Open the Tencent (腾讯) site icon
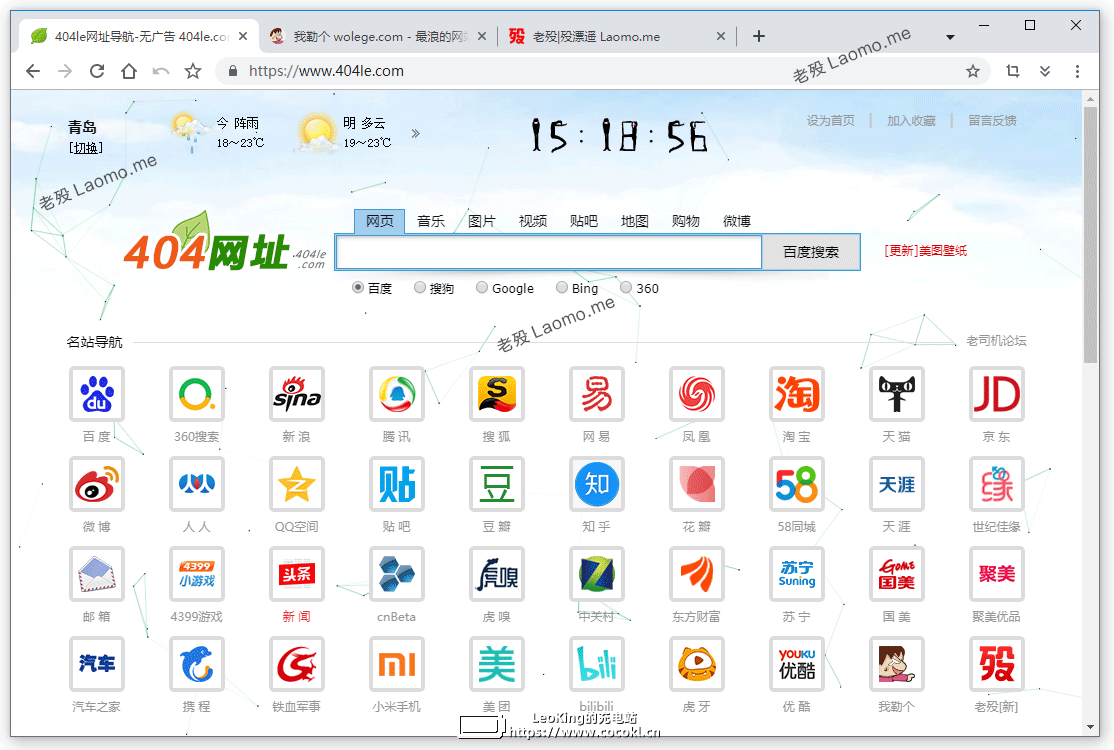Screen dimensions: 1114x750 396,394
